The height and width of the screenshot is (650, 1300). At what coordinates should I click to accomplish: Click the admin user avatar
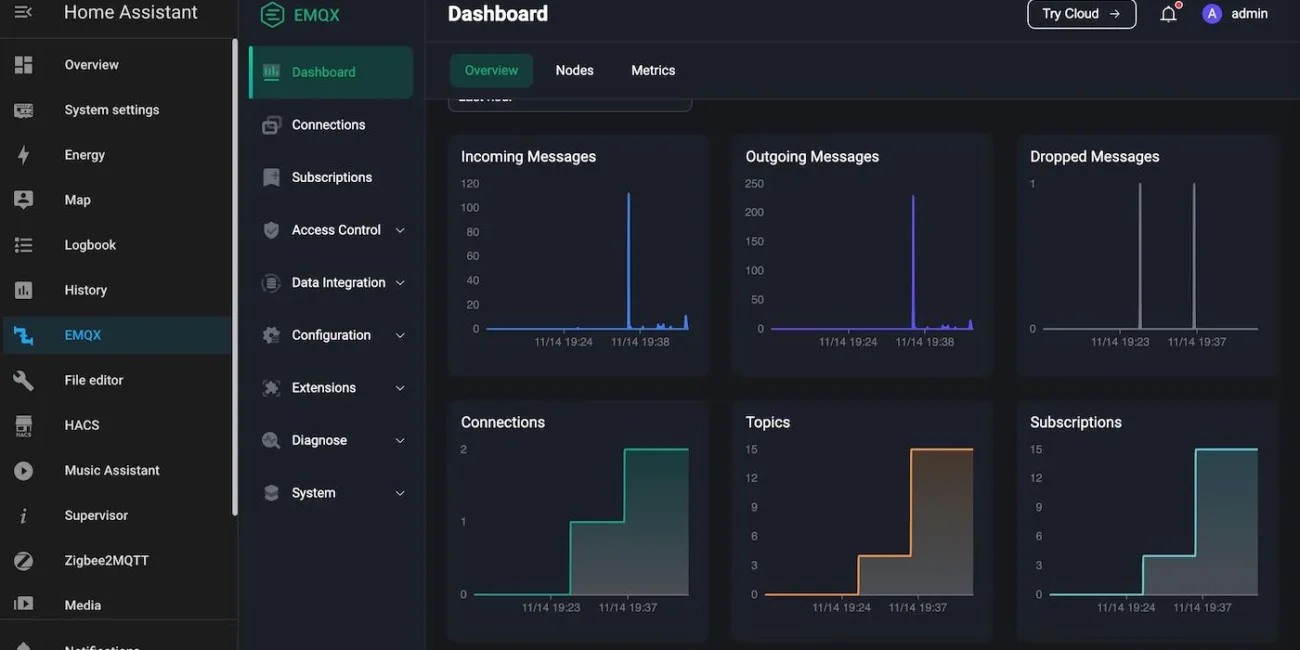pos(1212,14)
